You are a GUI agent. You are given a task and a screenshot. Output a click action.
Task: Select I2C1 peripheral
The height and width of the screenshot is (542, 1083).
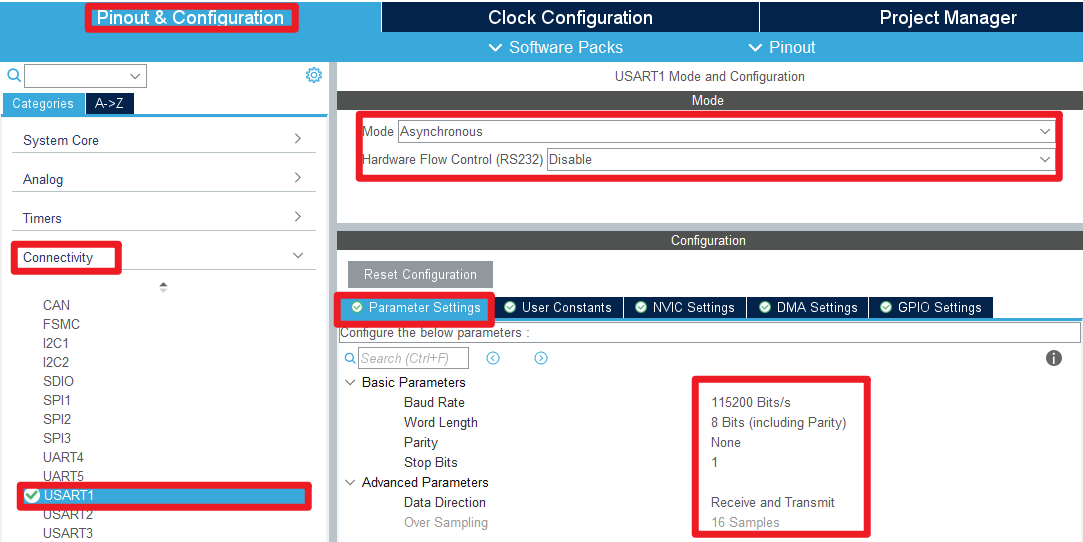pyautogui.click(x=56, y=343)
